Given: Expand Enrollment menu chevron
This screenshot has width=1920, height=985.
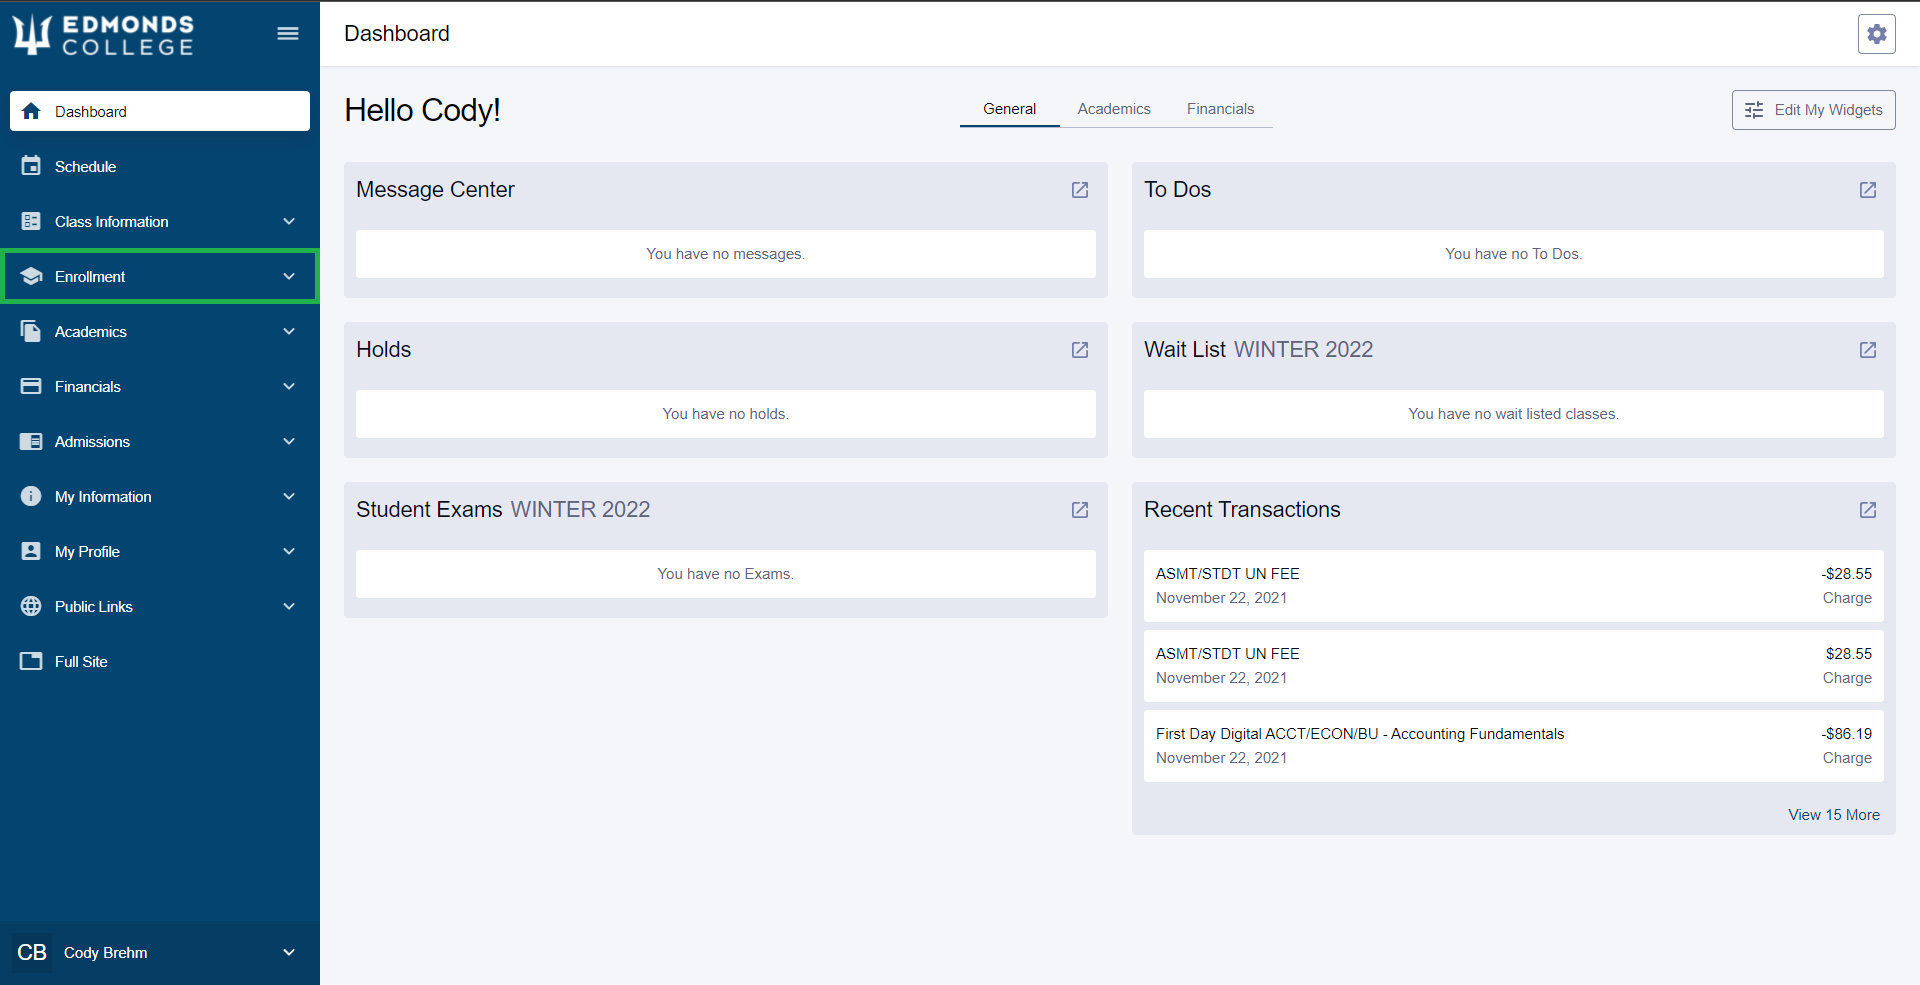Looking at the screenshot, I should (x=289, y=276).
